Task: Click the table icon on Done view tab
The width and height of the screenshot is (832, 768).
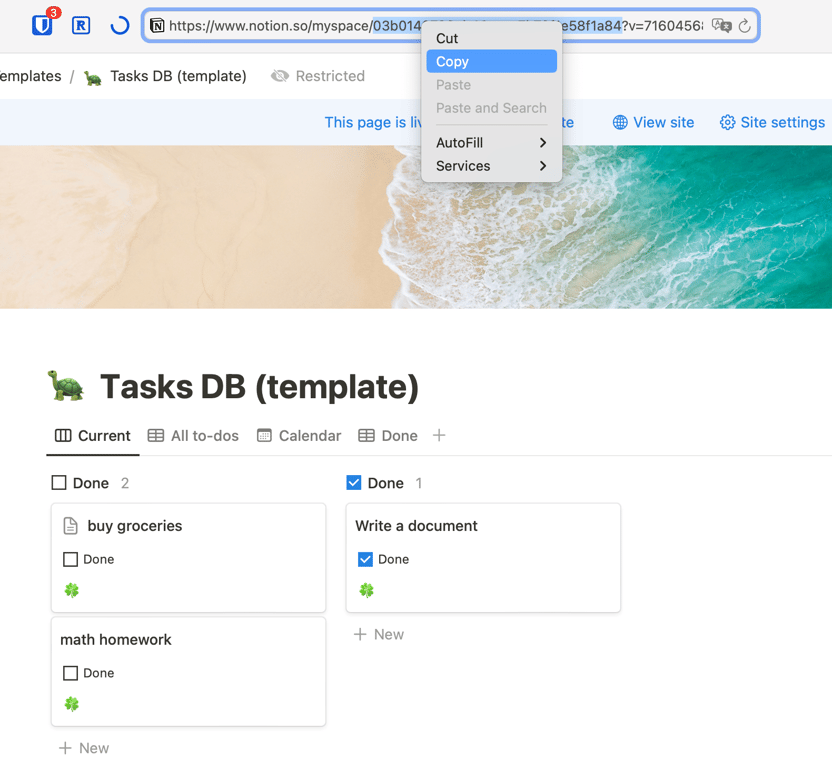Action: [x=366, y=436]
